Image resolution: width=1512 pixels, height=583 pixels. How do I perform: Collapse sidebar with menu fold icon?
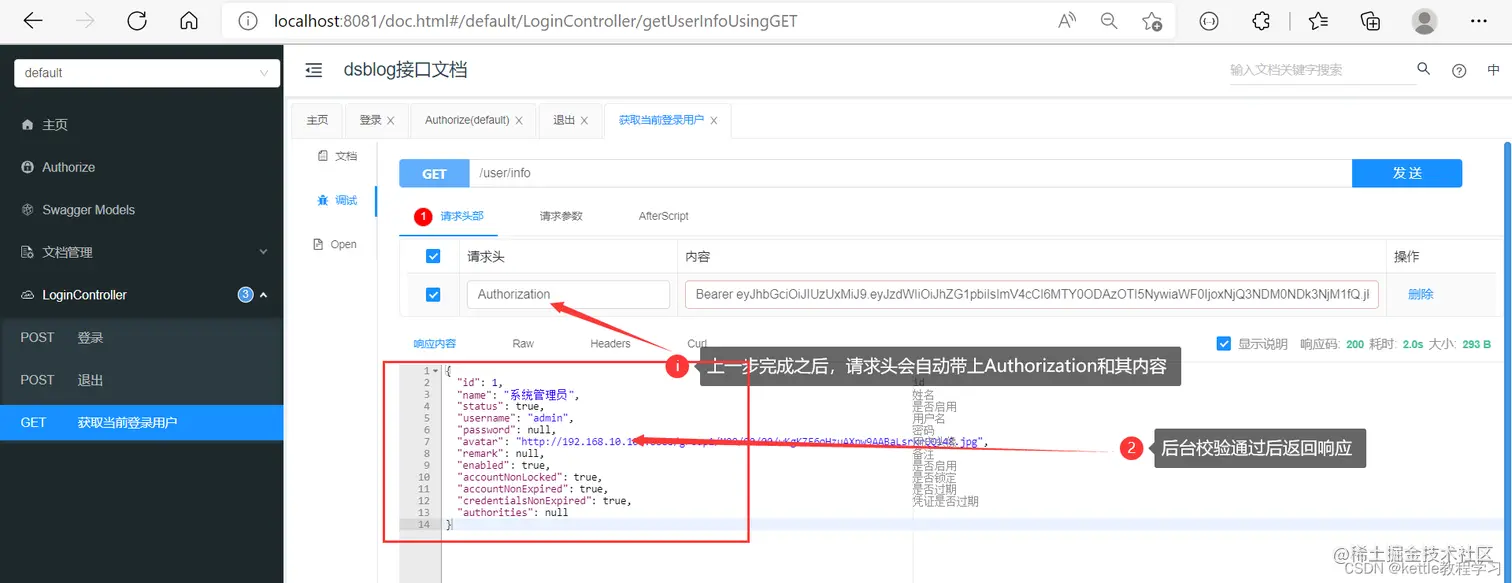pyautogui.click(x=314, y=70)
